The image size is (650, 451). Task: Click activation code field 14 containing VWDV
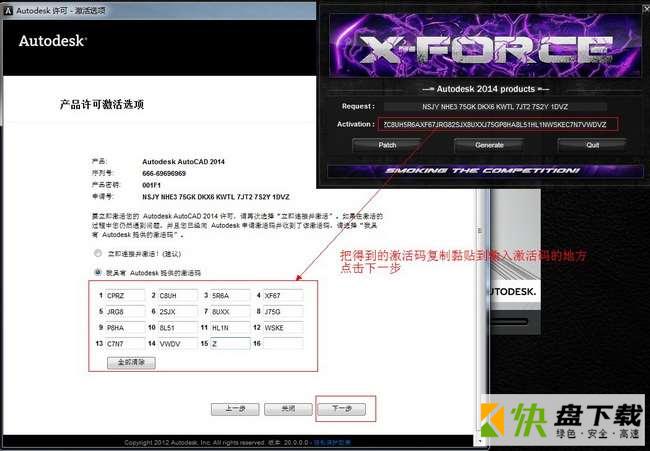tap(178, 344)
